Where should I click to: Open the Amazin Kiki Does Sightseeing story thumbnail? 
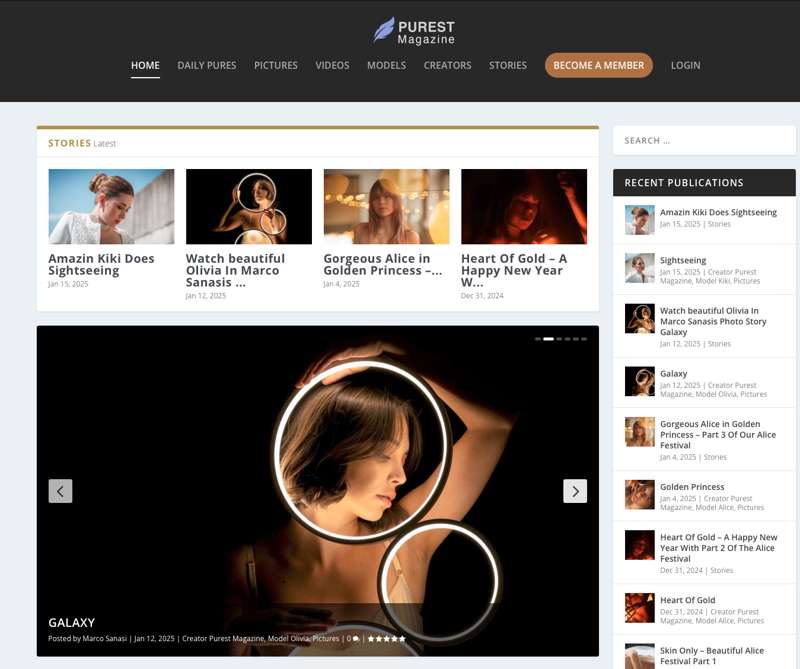[111, 207]
